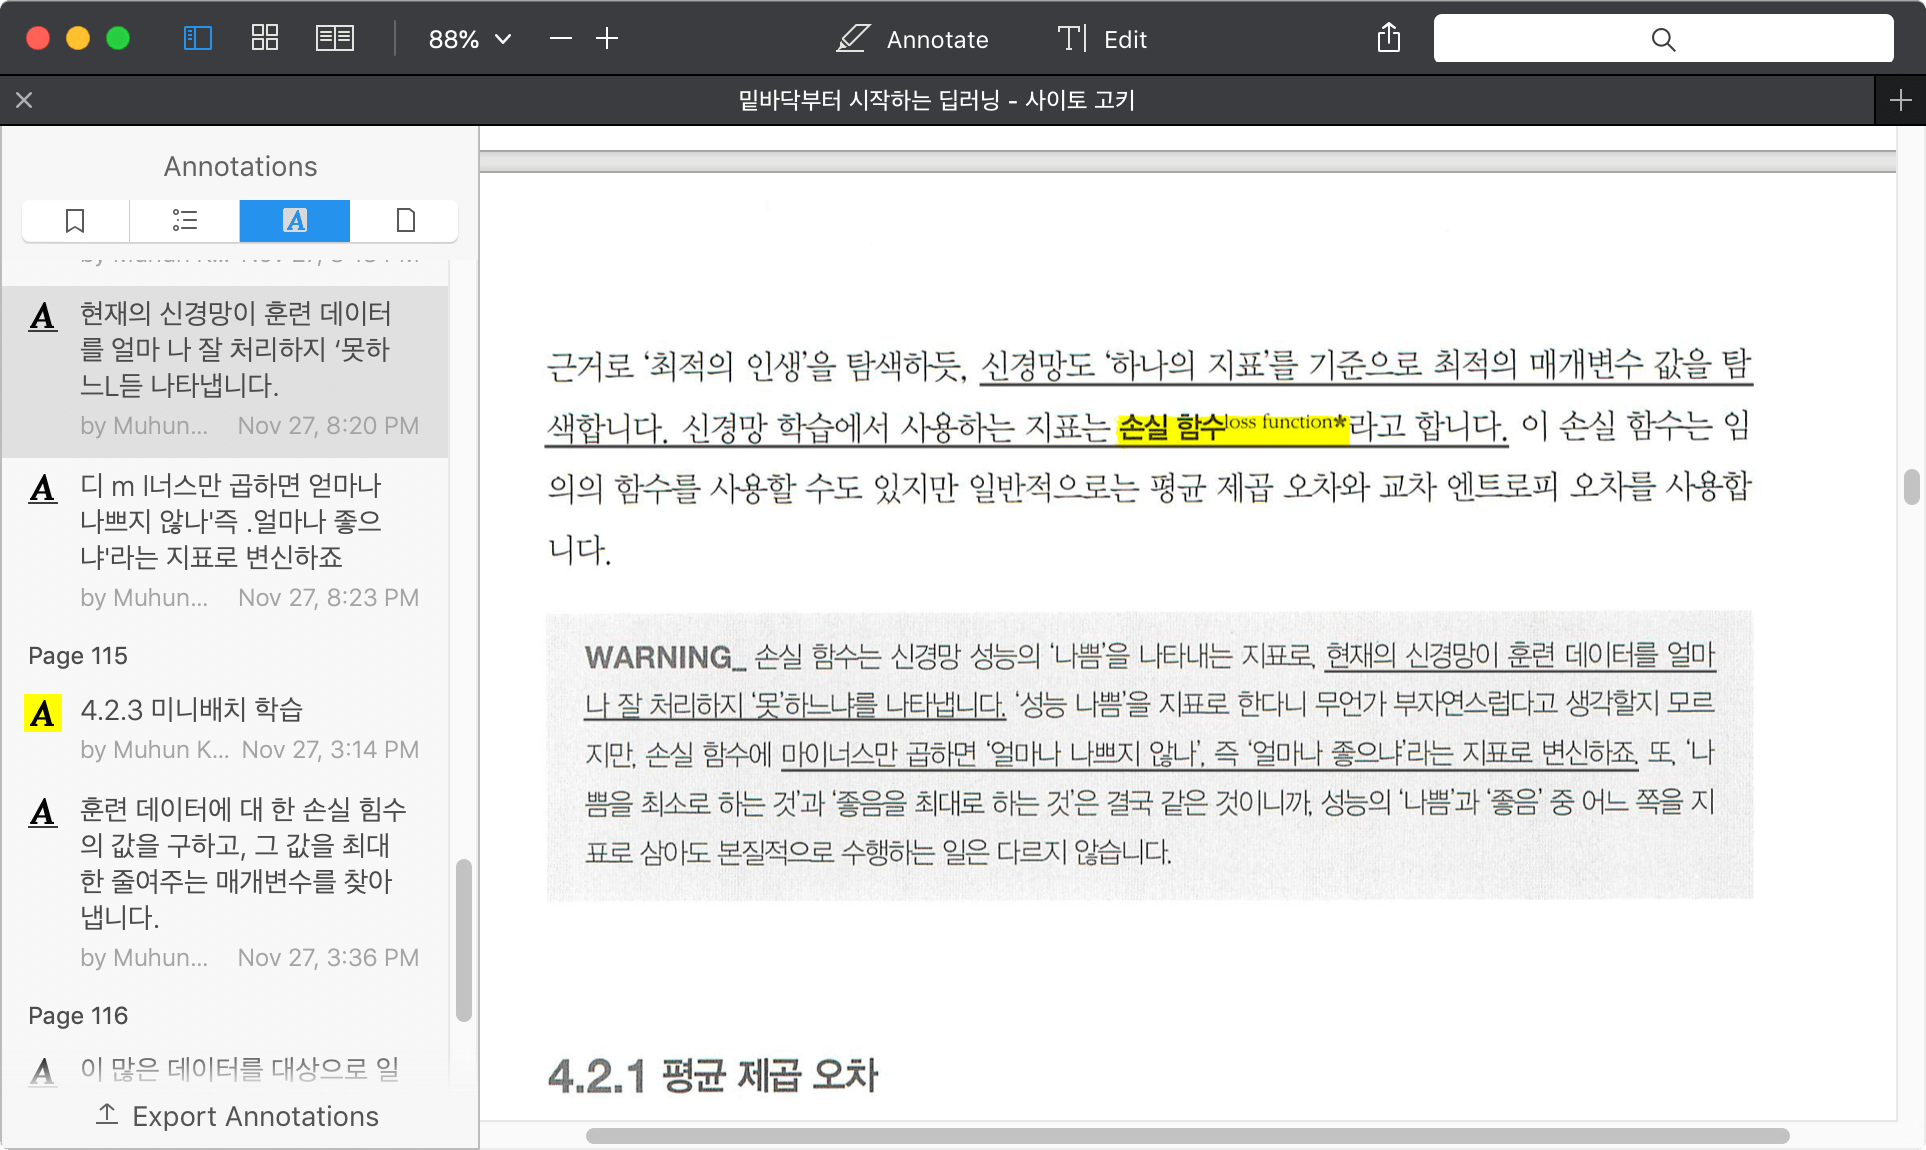This screenshot has width=1926, height=1150.
Task: Add a new tab
Action: (1900, 100)
